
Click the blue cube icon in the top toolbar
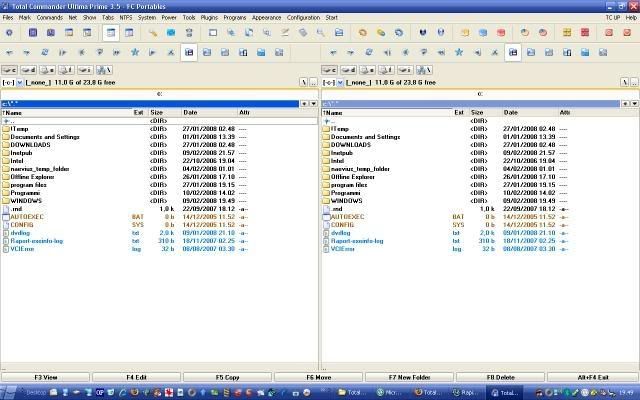tap(171, 33)
